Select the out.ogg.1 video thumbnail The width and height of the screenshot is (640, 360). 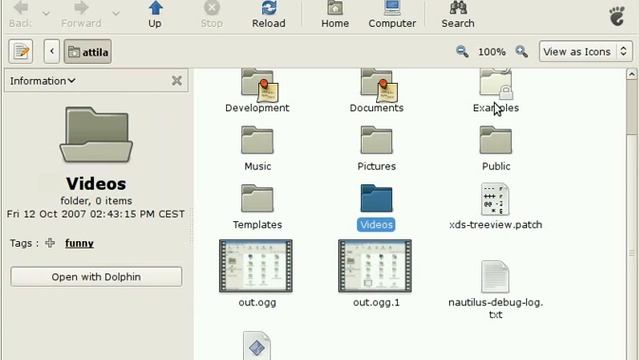coord(375,266)
